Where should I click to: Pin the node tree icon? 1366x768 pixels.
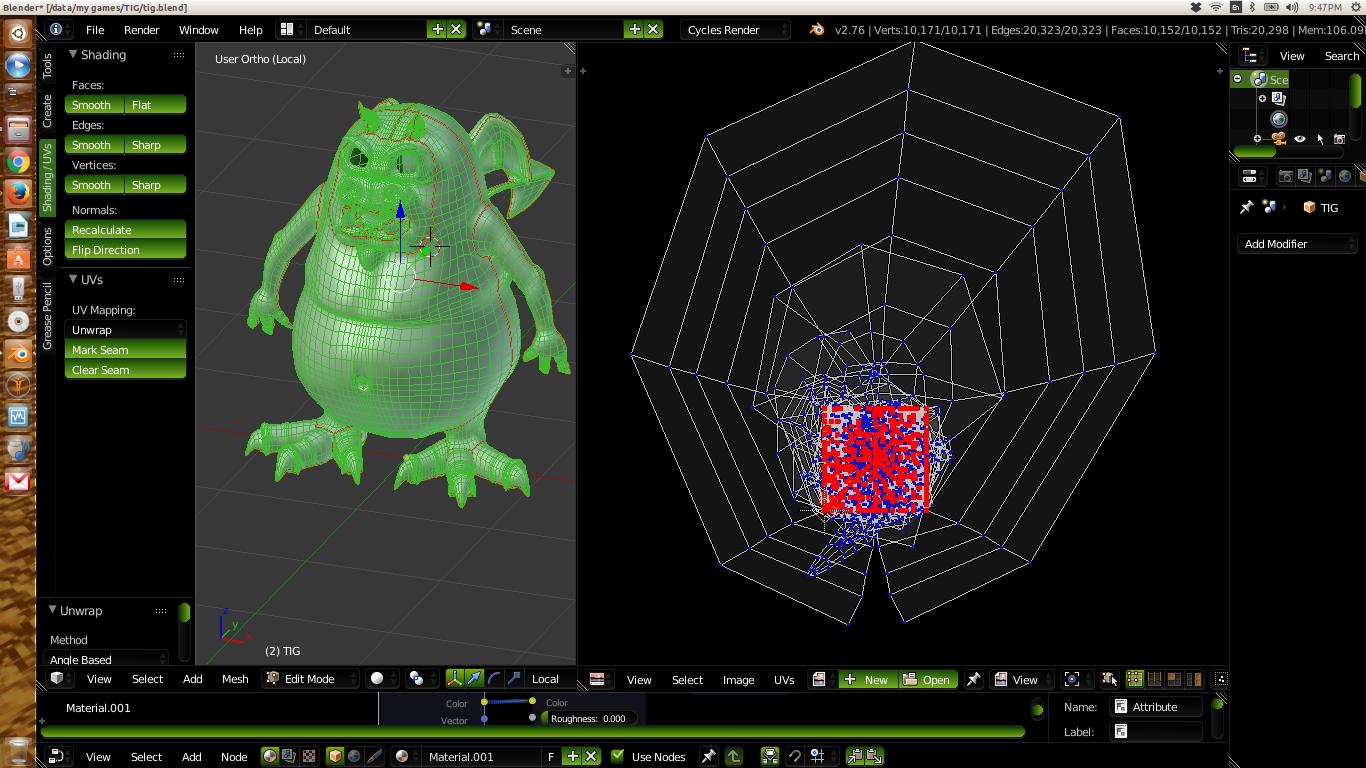coord(709,756)
